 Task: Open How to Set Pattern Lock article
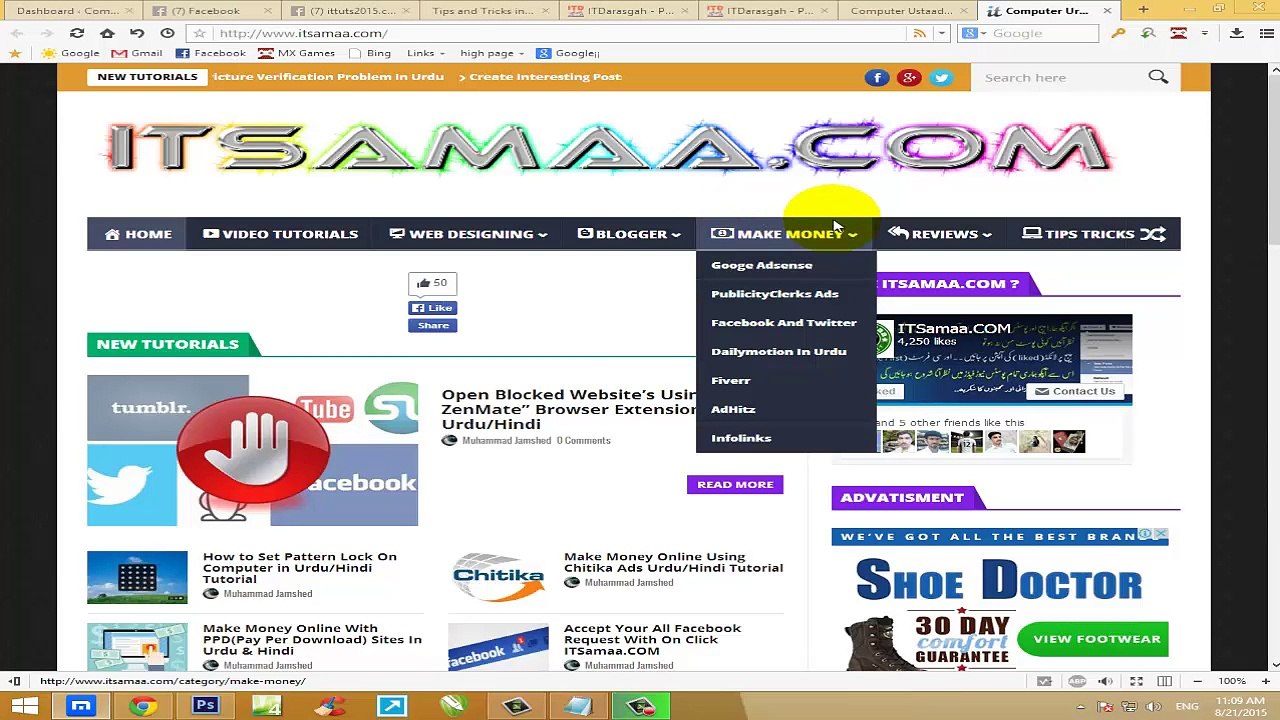pyautogui.click(x=300, y=568)
